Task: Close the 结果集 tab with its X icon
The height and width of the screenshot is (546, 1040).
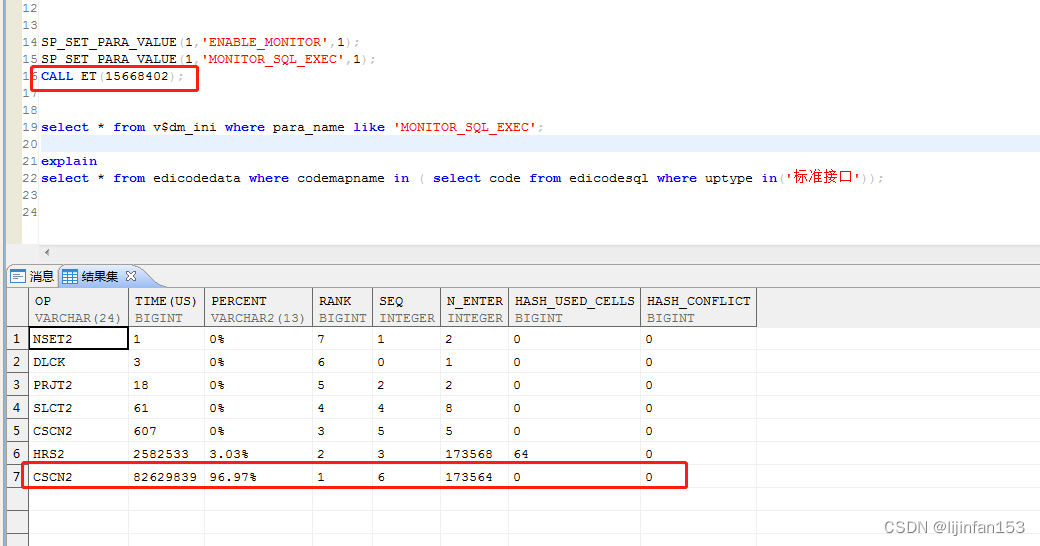Action: (x=131, y=275)
